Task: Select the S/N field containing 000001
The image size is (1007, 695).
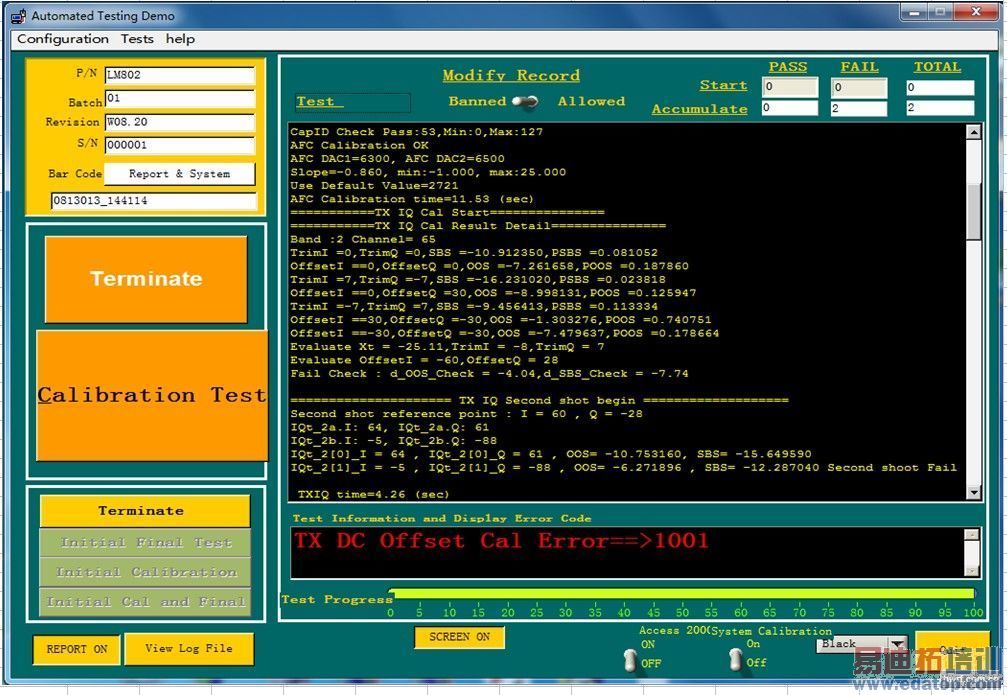Action: click(179, 145)
